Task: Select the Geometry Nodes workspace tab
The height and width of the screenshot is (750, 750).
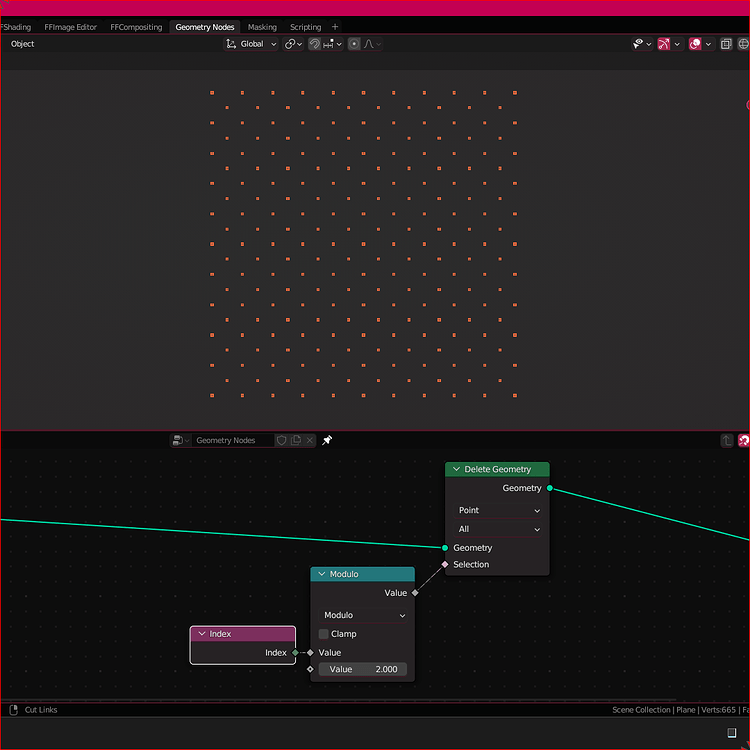Action: [x=205, y=27]
